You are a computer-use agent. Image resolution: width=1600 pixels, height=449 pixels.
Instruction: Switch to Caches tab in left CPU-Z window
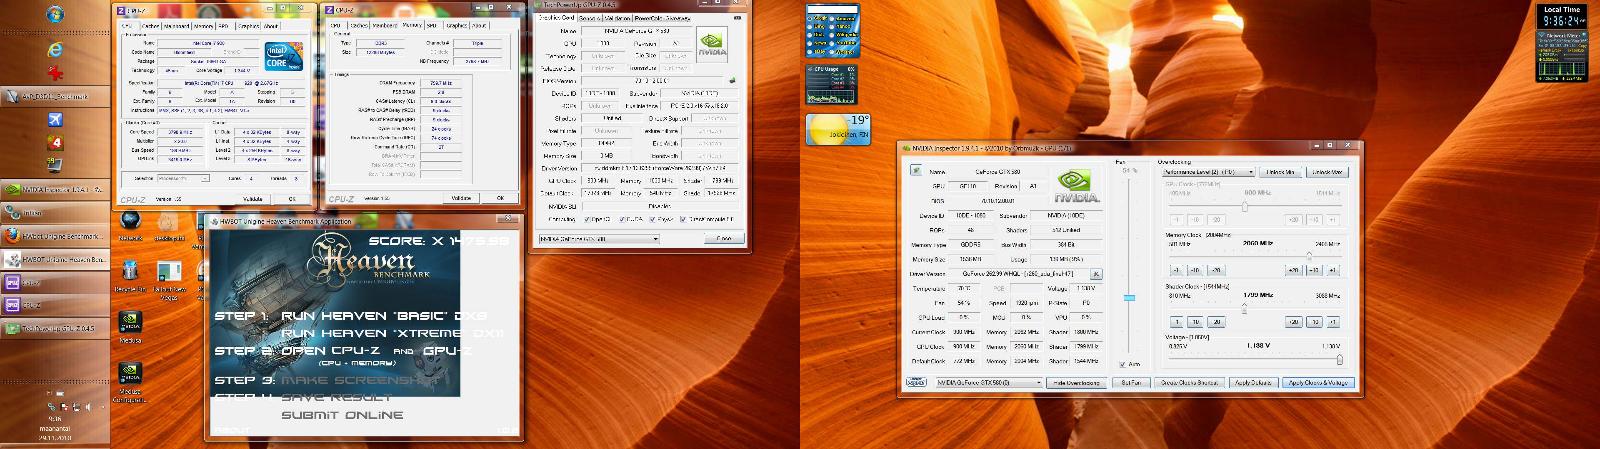(151, 26)
